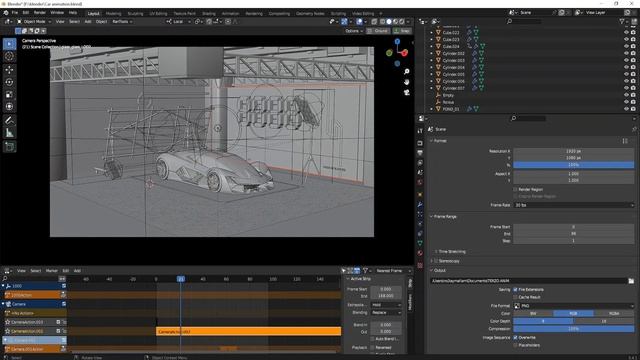Toggle the Overwrite checkbox
The height and width of the screenshot is (360, 640).
515,338
